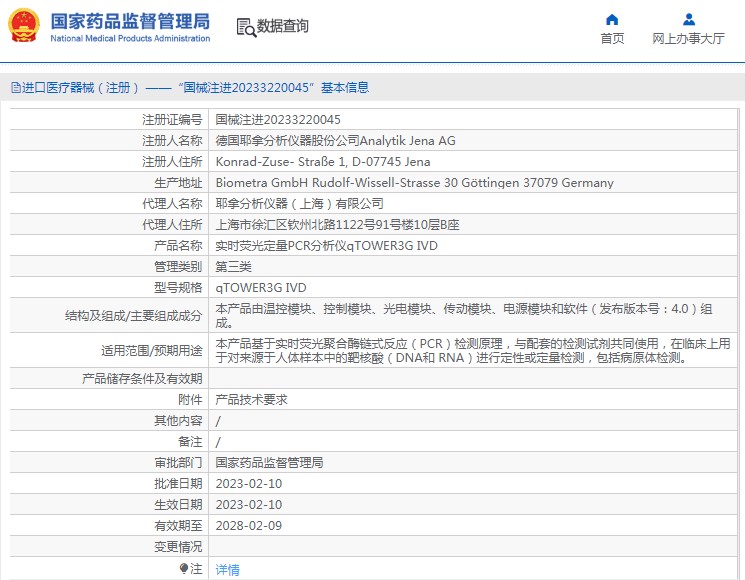Viewport: 745px width, 580px height.
Task: Select structure description 本产品由温控模块 text
Action: 464,315
